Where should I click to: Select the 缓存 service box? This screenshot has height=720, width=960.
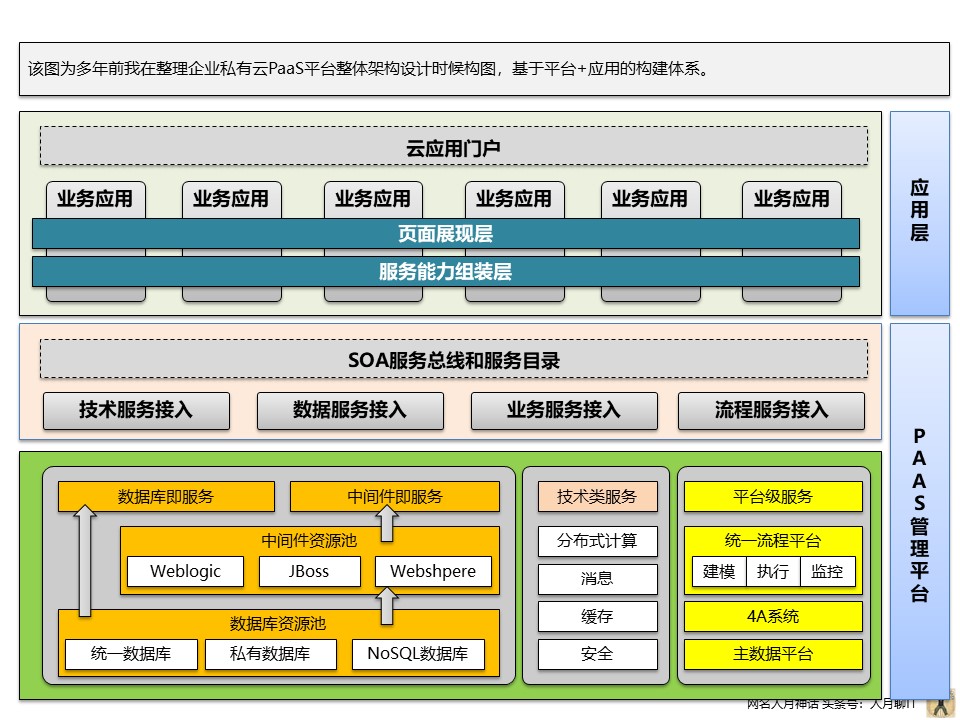point(597,617)
